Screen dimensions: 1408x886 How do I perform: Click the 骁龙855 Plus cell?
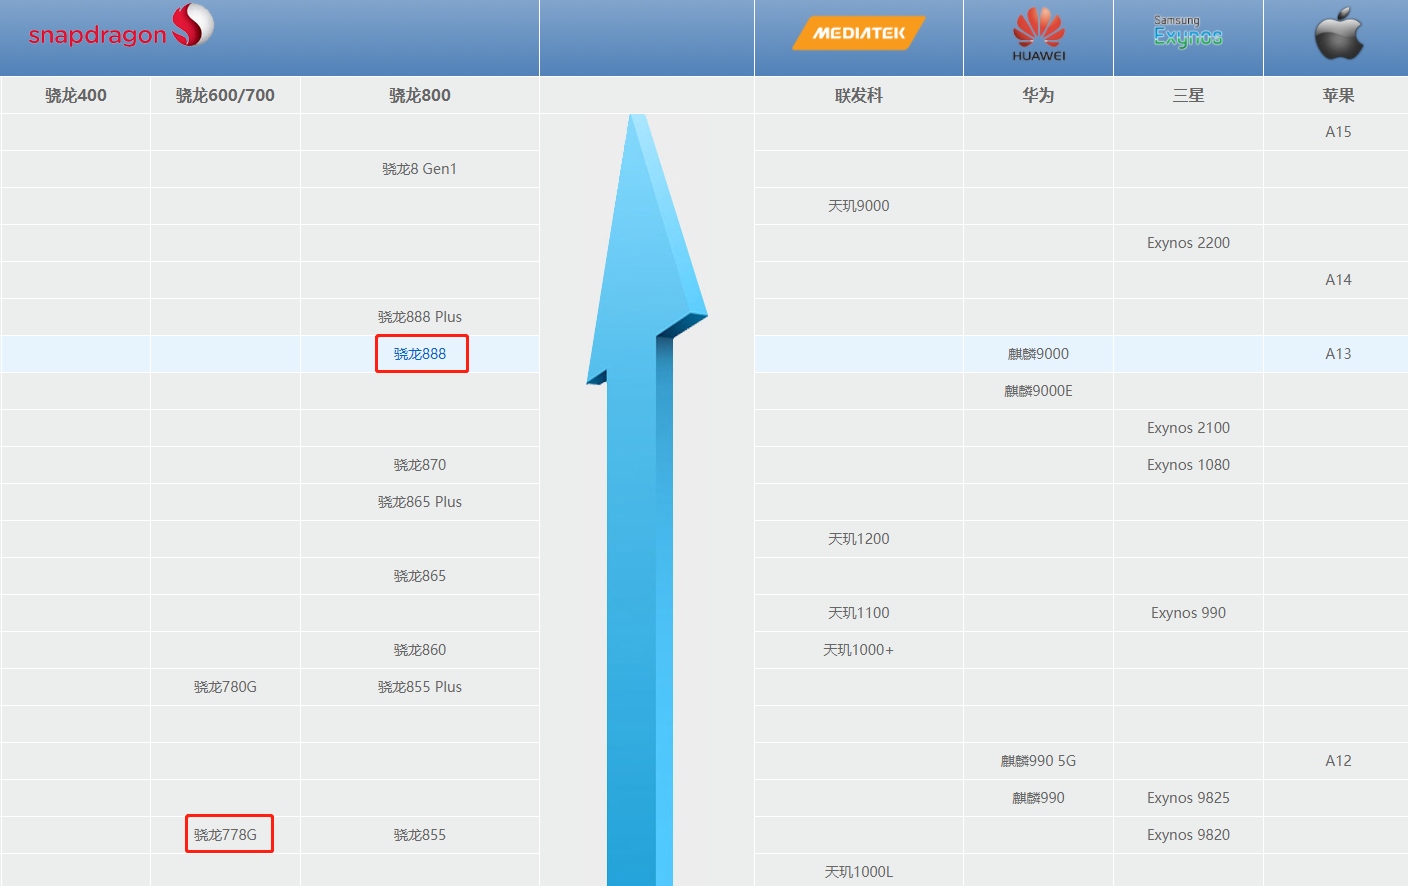click(420, 687)
